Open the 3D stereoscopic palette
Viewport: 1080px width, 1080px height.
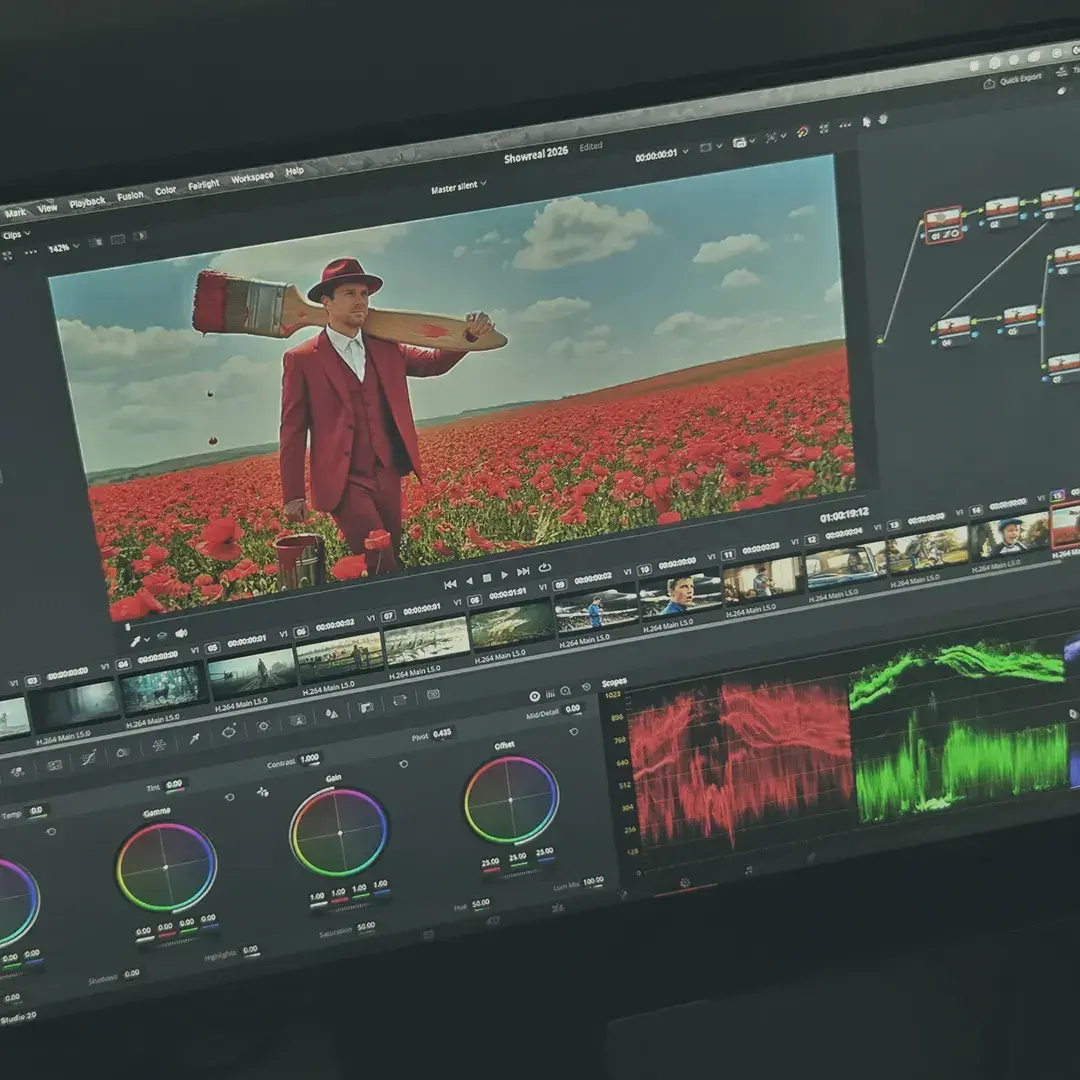(433, 694)
